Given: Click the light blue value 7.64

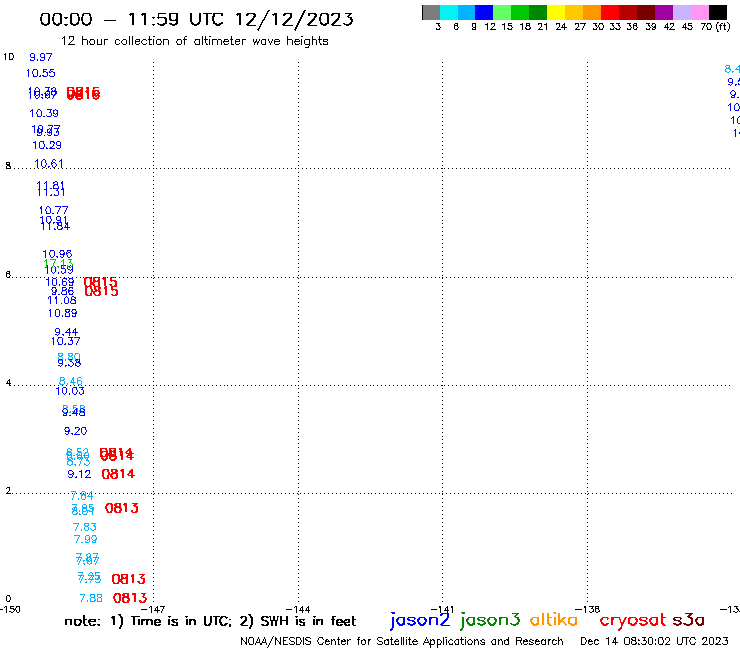Looking at the screenshot, I should click(82, 496).
